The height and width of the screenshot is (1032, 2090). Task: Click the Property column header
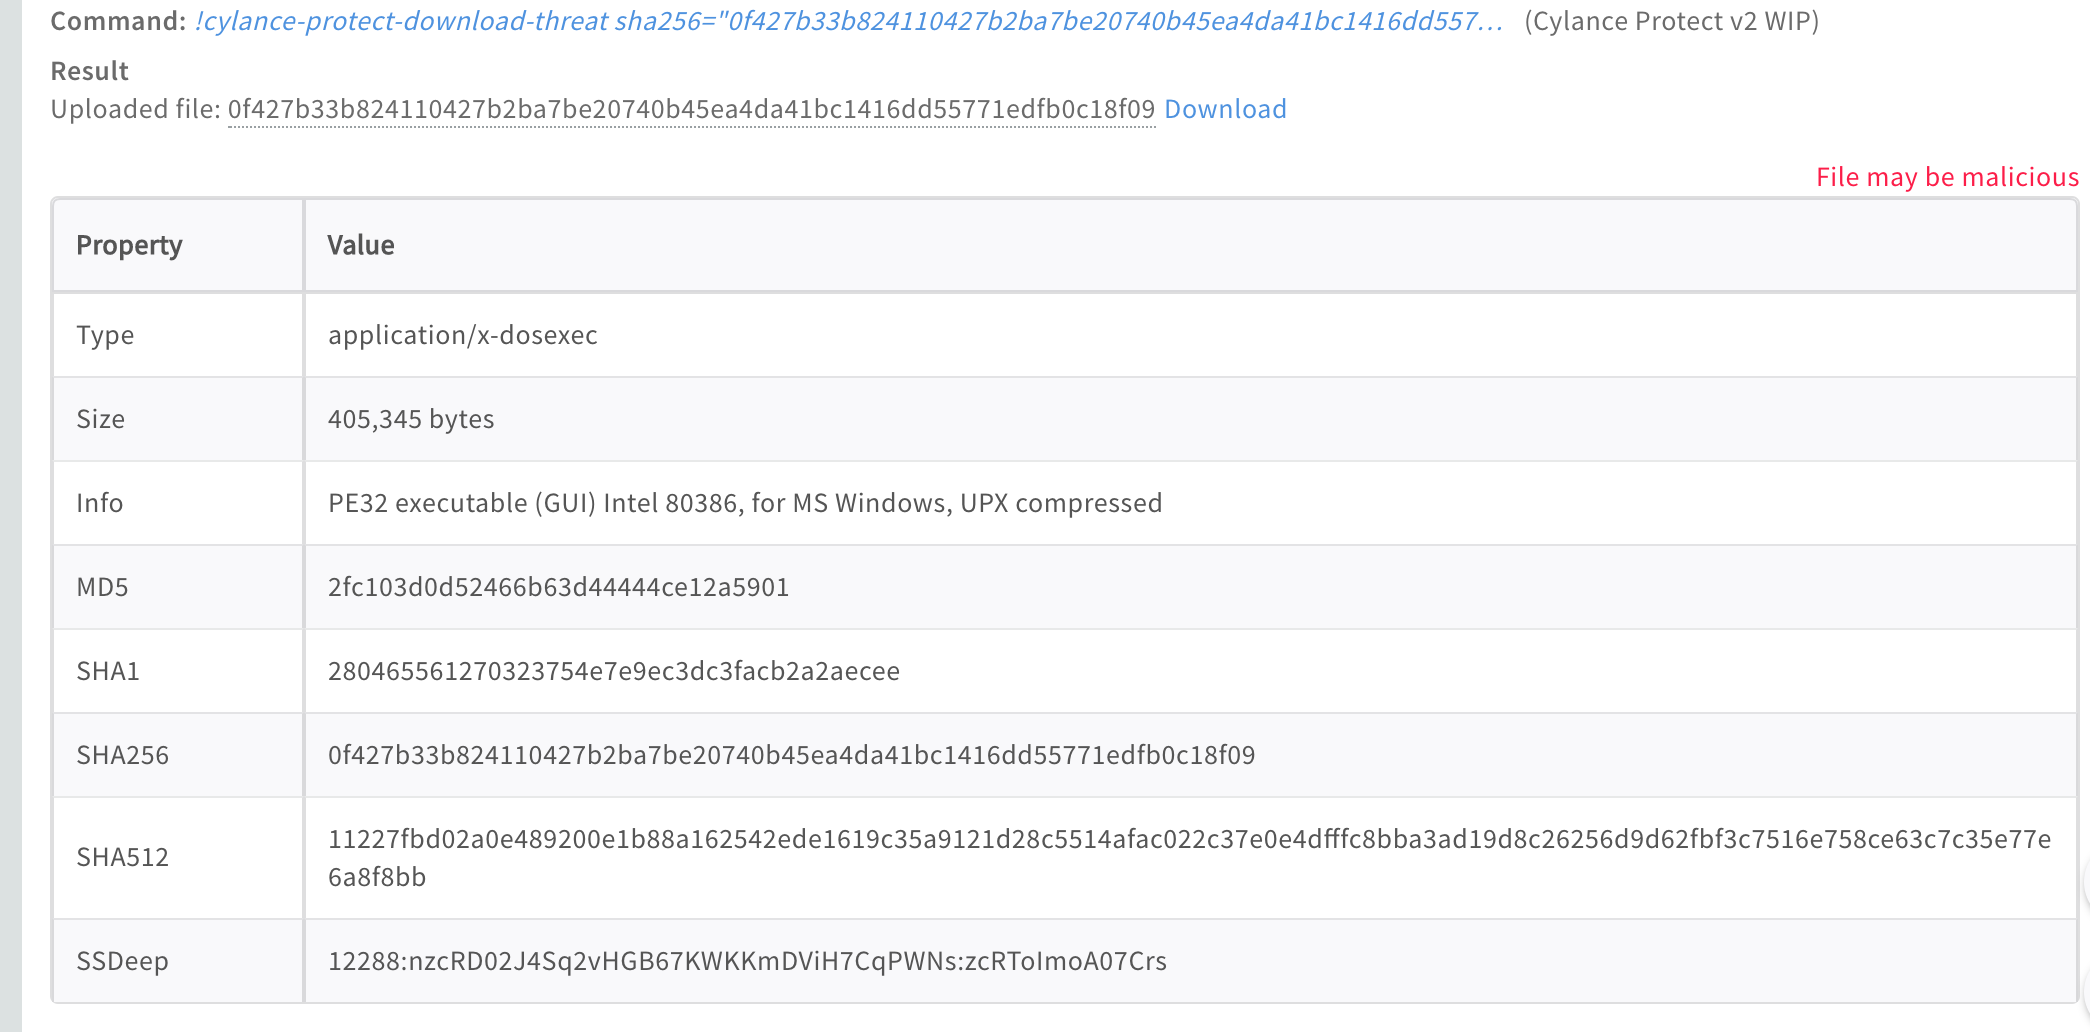(129, 245)
